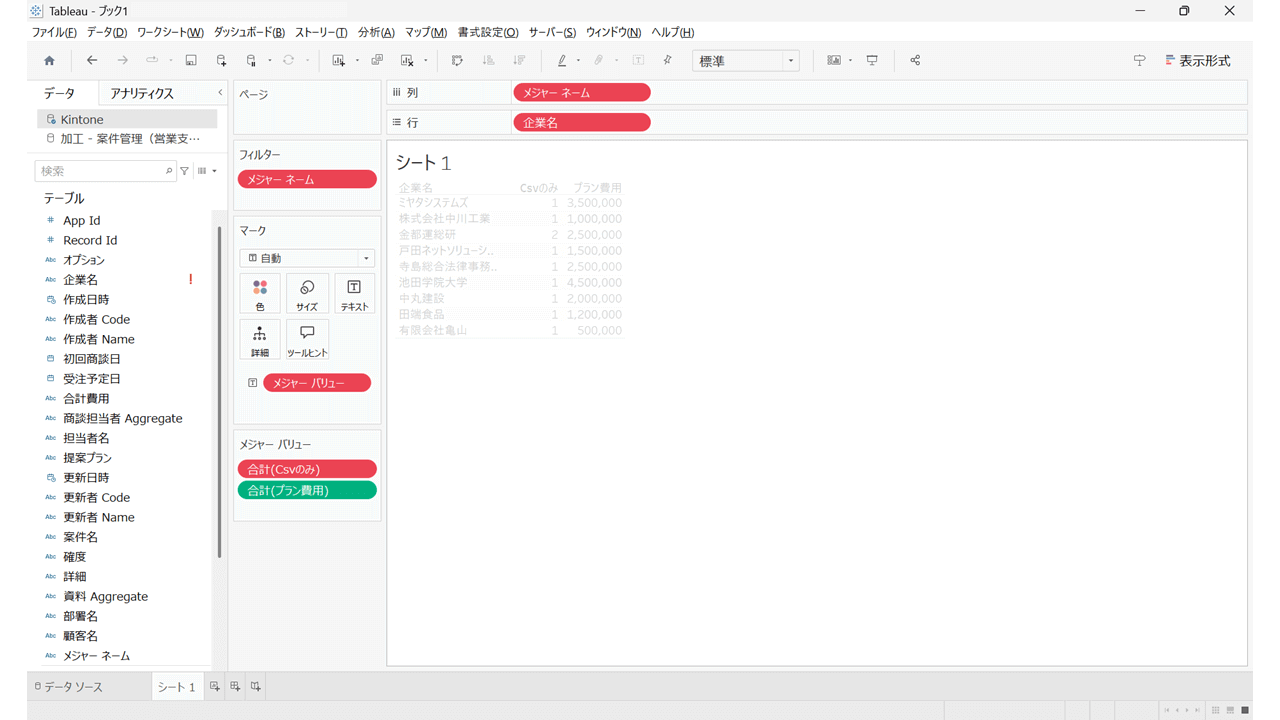Open the Clear sheet dropdown arrow
1280x720 pixels.
tap(425, 61)
